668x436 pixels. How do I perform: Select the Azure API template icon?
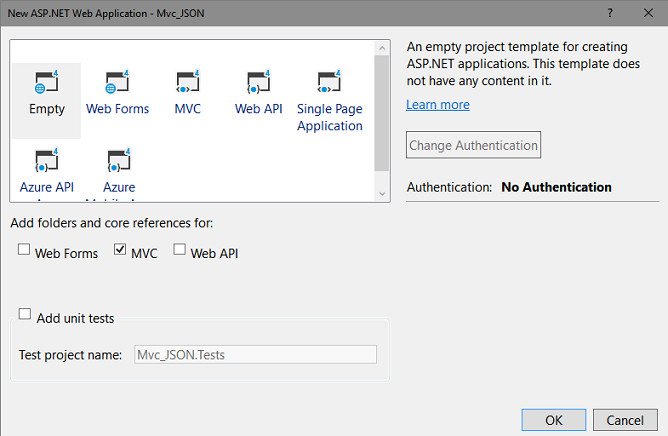click(46, 160)
